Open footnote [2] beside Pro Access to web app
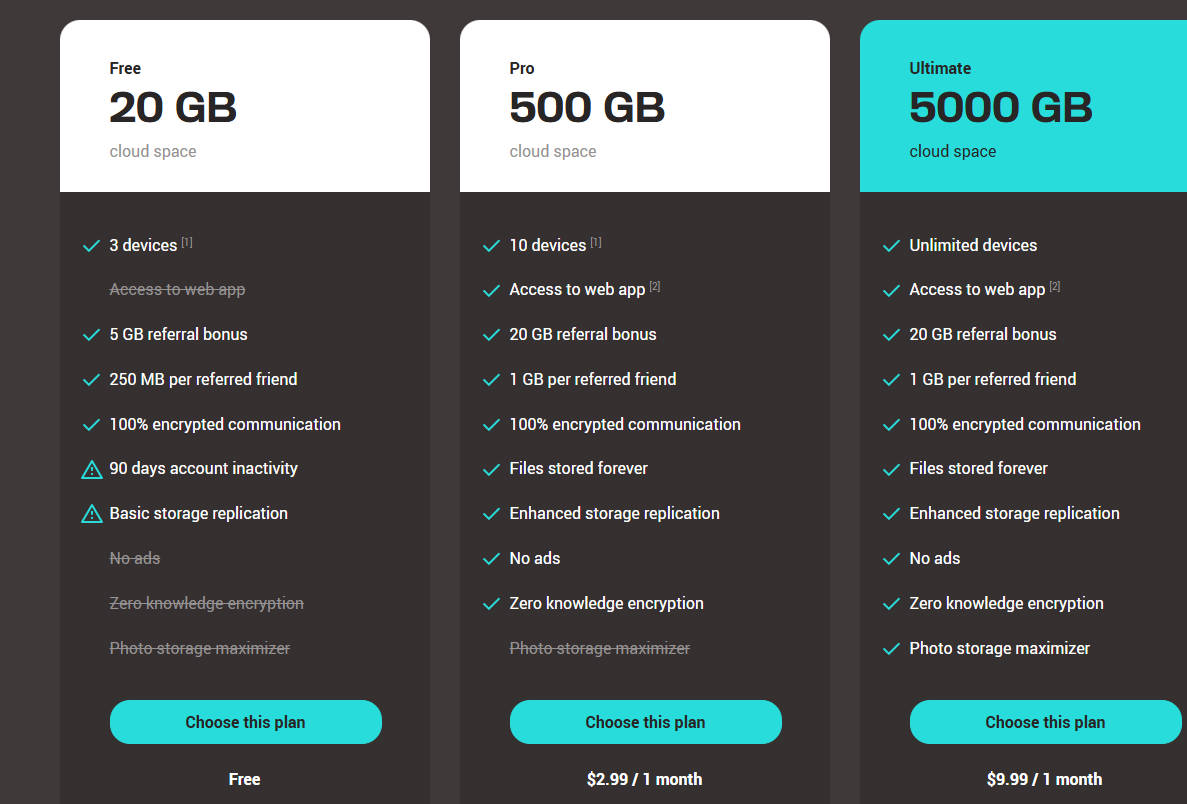The height and width of the screenshot is (804, 1187). click(x=655, y=286)
